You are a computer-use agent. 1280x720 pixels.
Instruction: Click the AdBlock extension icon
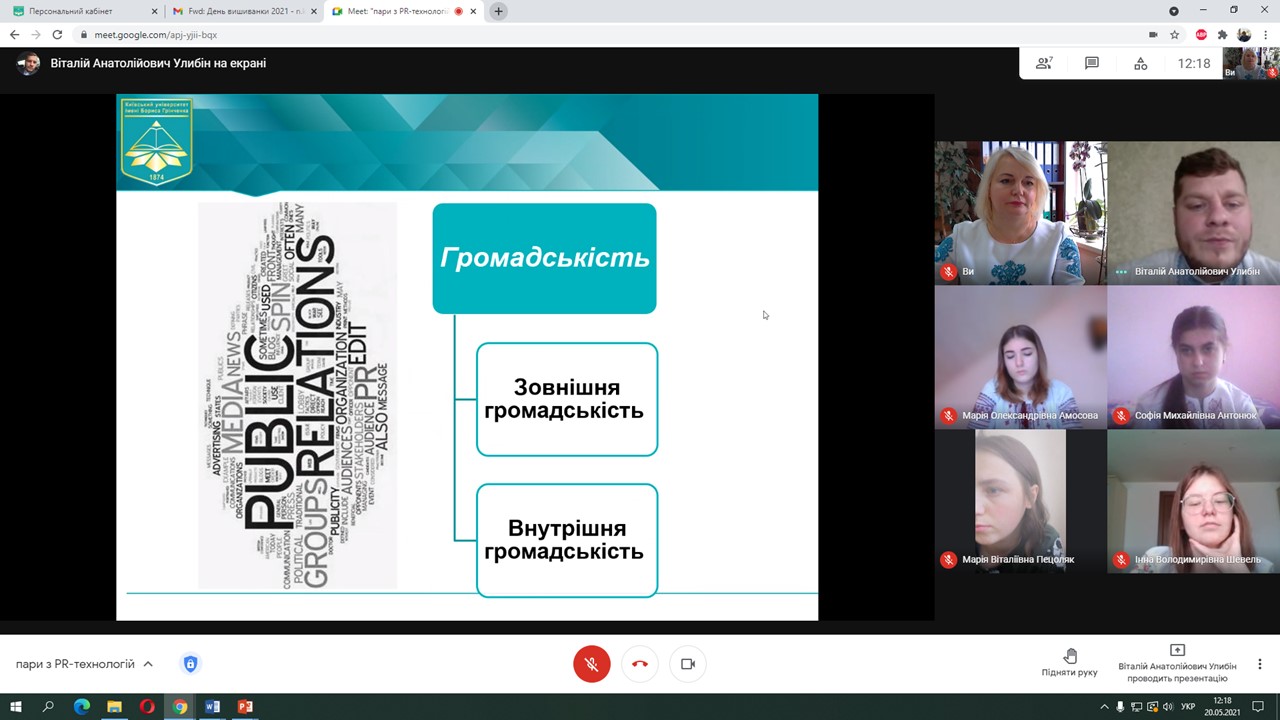(x=1201, y=35)
